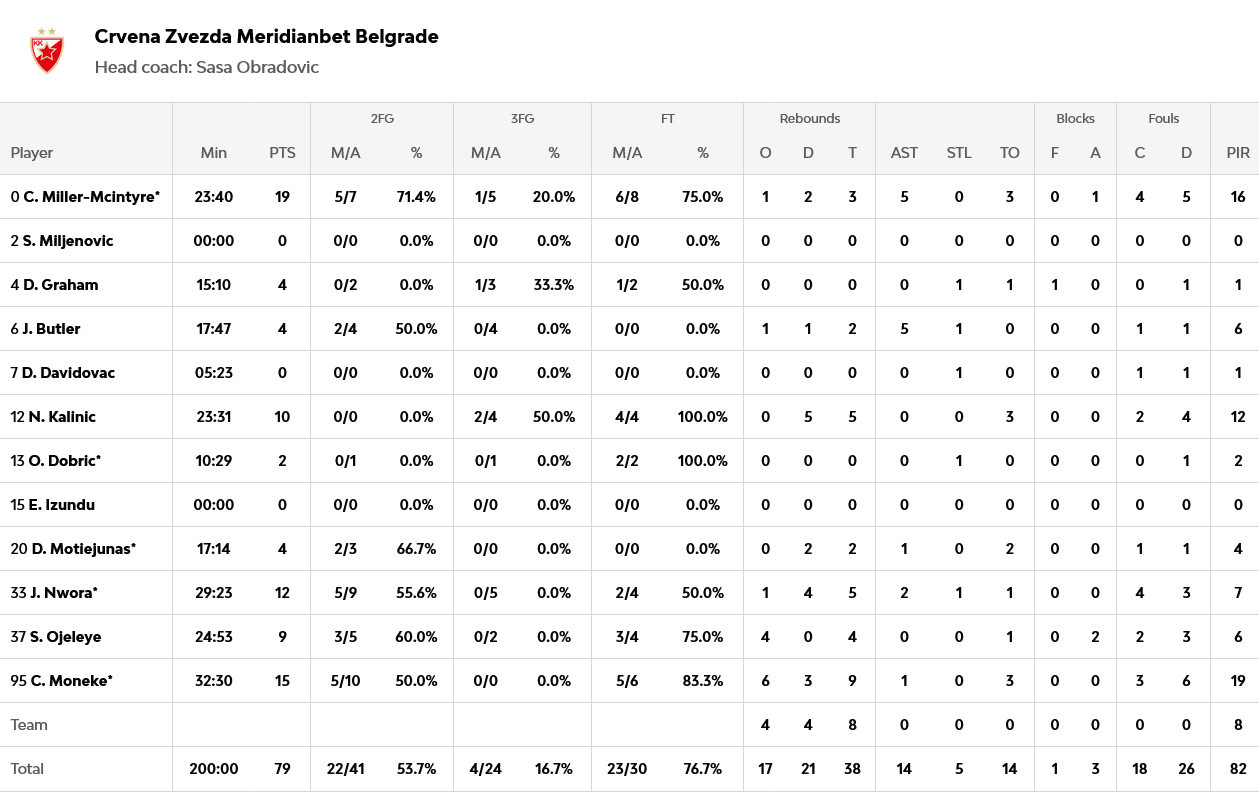Click the AST column header
1259x794 pixels.
click(x=904, y=153)
